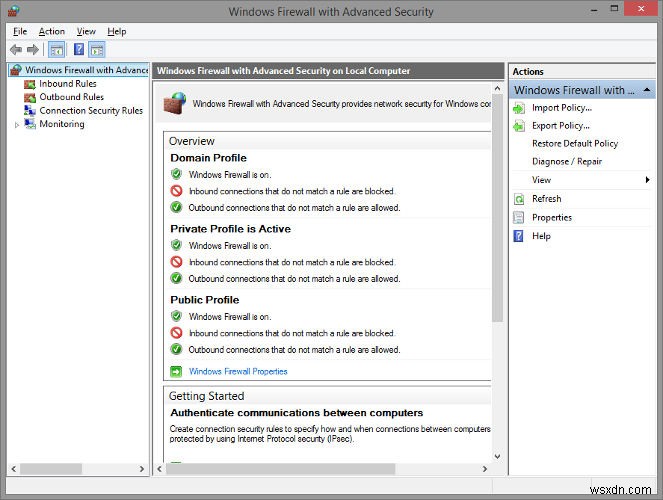Click the green check icon under Private Profile outbound

tap(176, 279)
